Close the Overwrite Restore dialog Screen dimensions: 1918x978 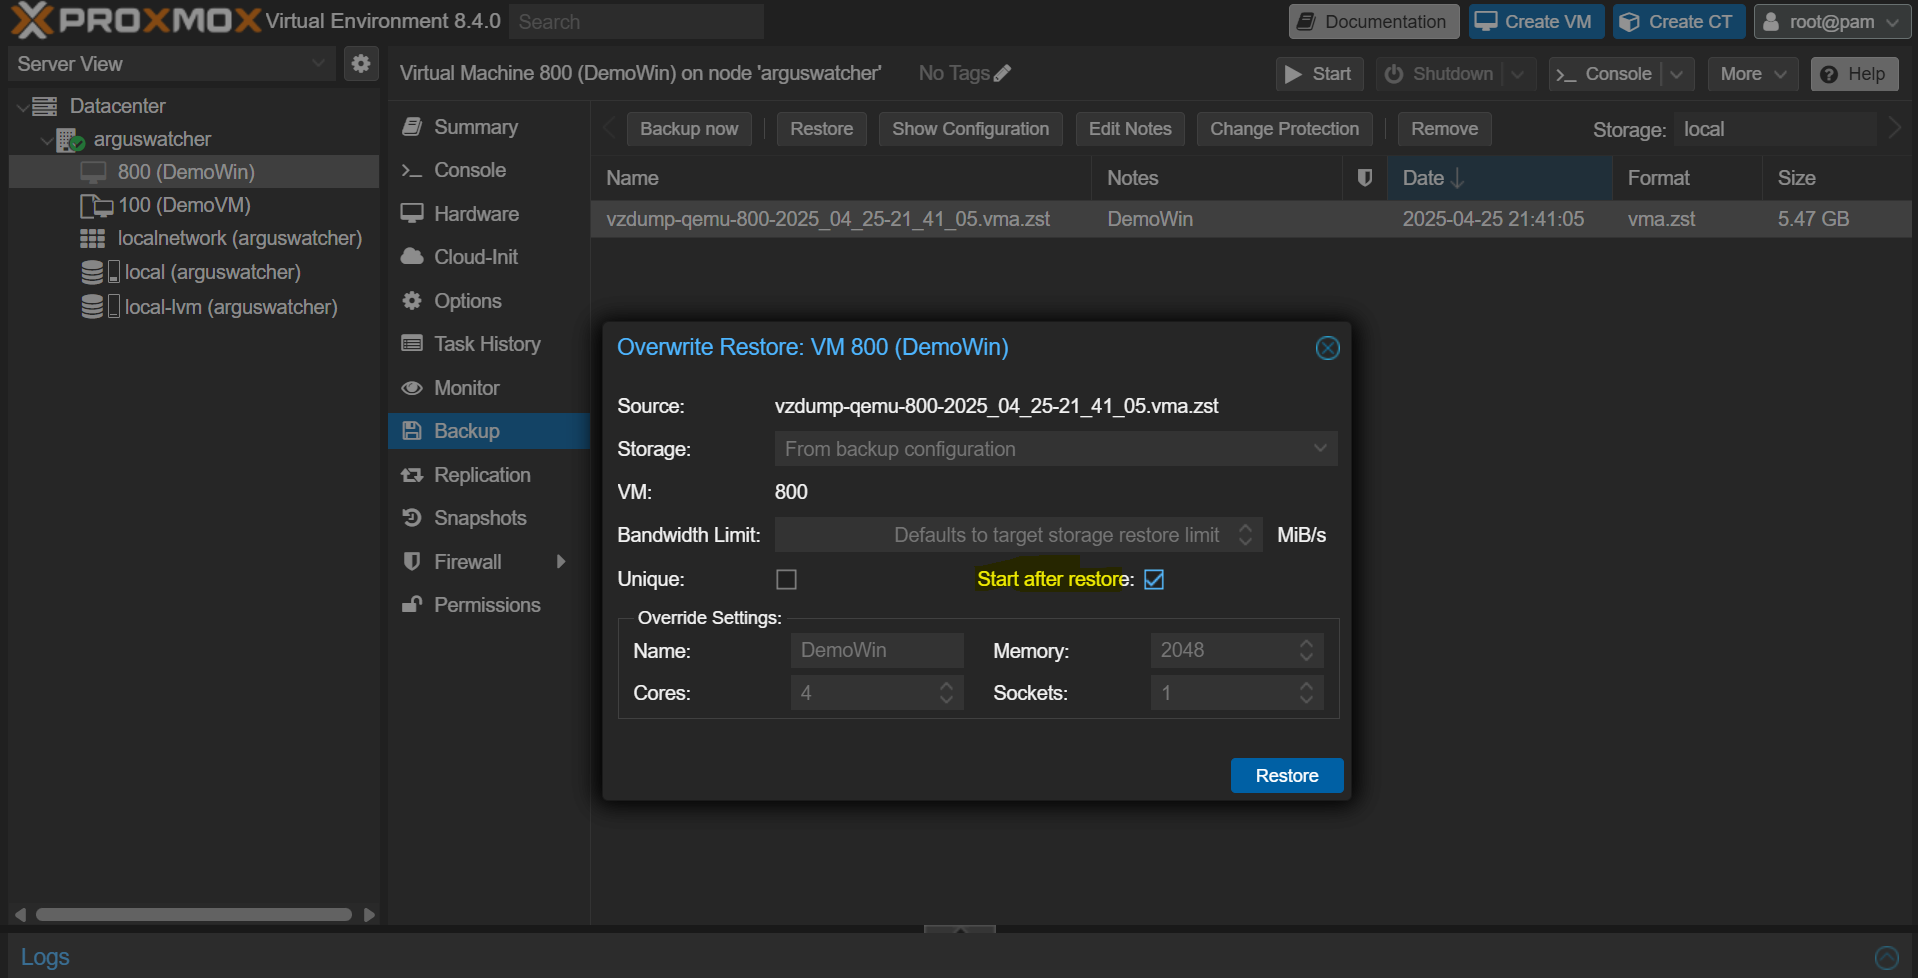point(1327,348)
